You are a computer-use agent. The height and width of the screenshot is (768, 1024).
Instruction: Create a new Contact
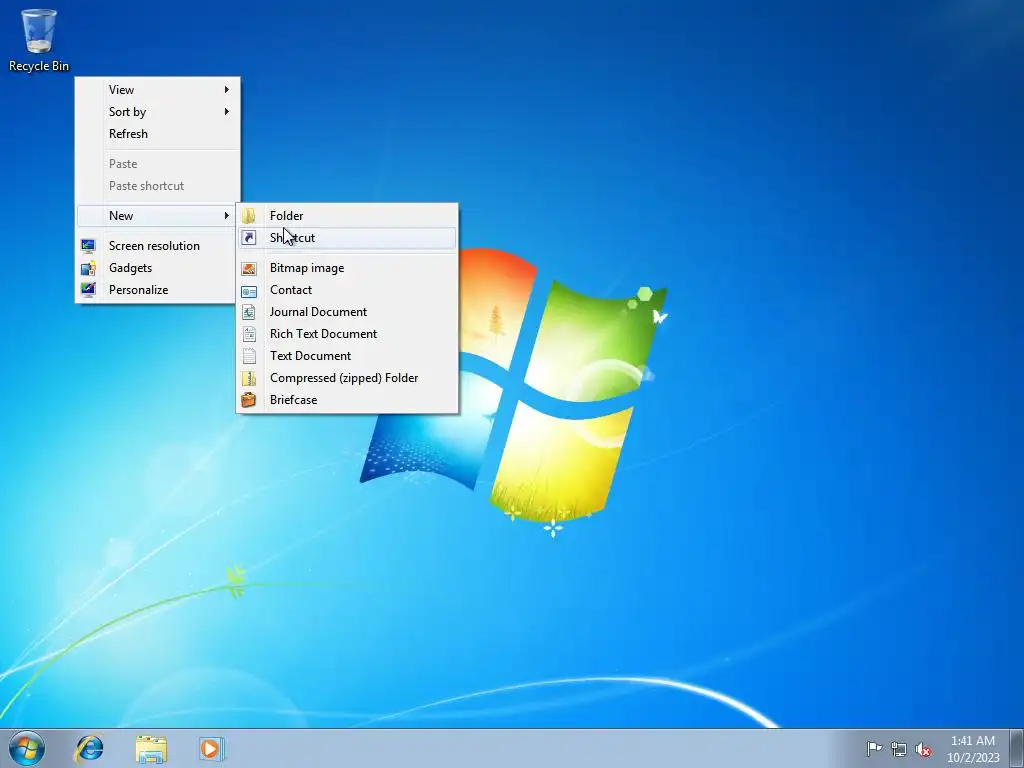pyautogui.click(x=347, y=290)
